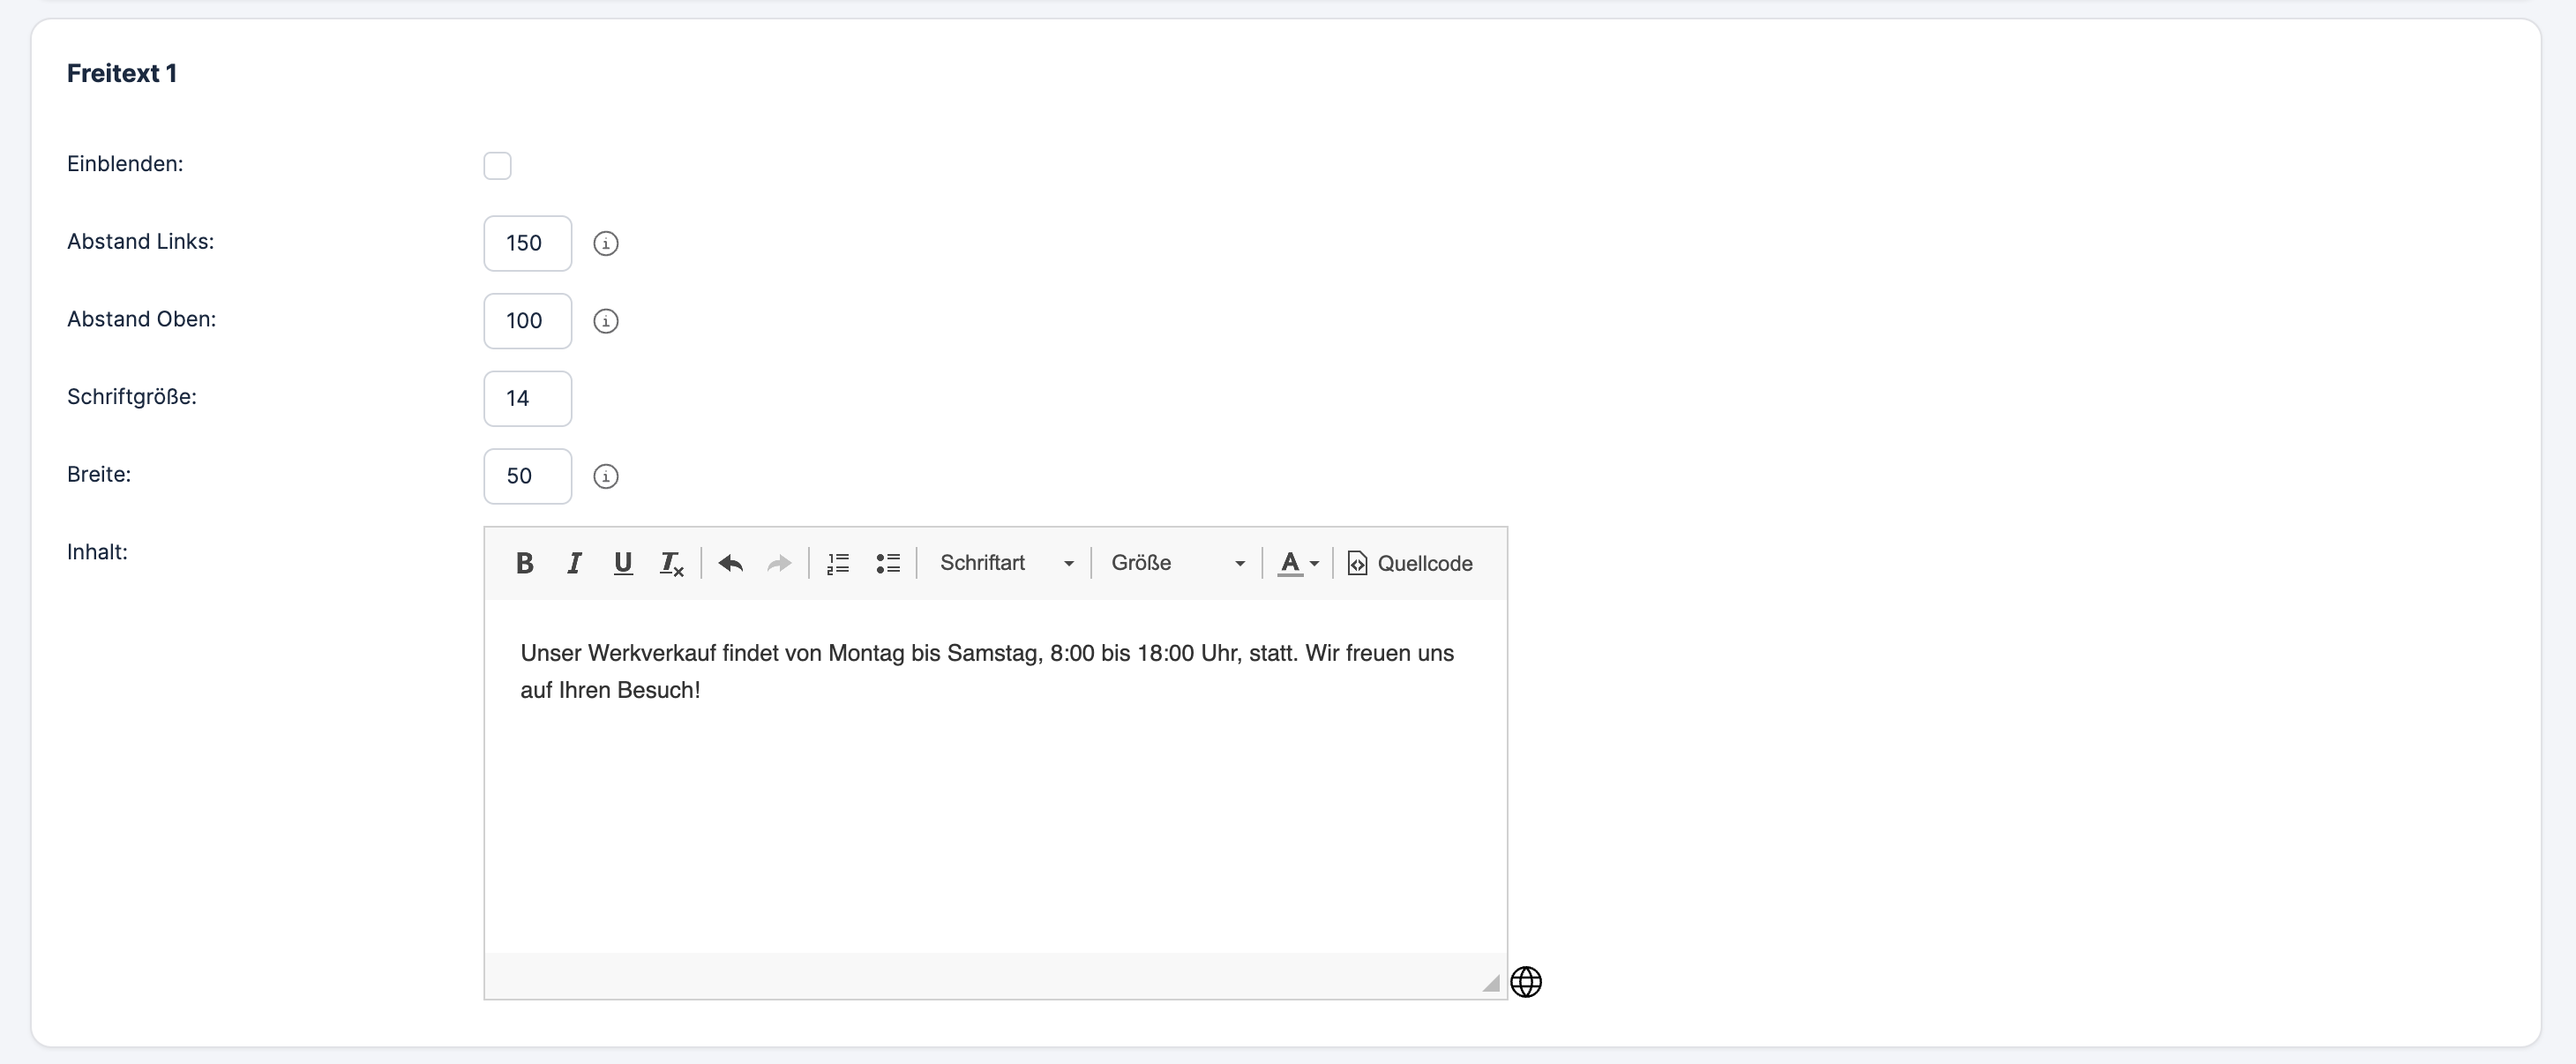Viewport: 2576px width, 1064px height.
Task: Insert a numbered list
Action: coord(838,564)
